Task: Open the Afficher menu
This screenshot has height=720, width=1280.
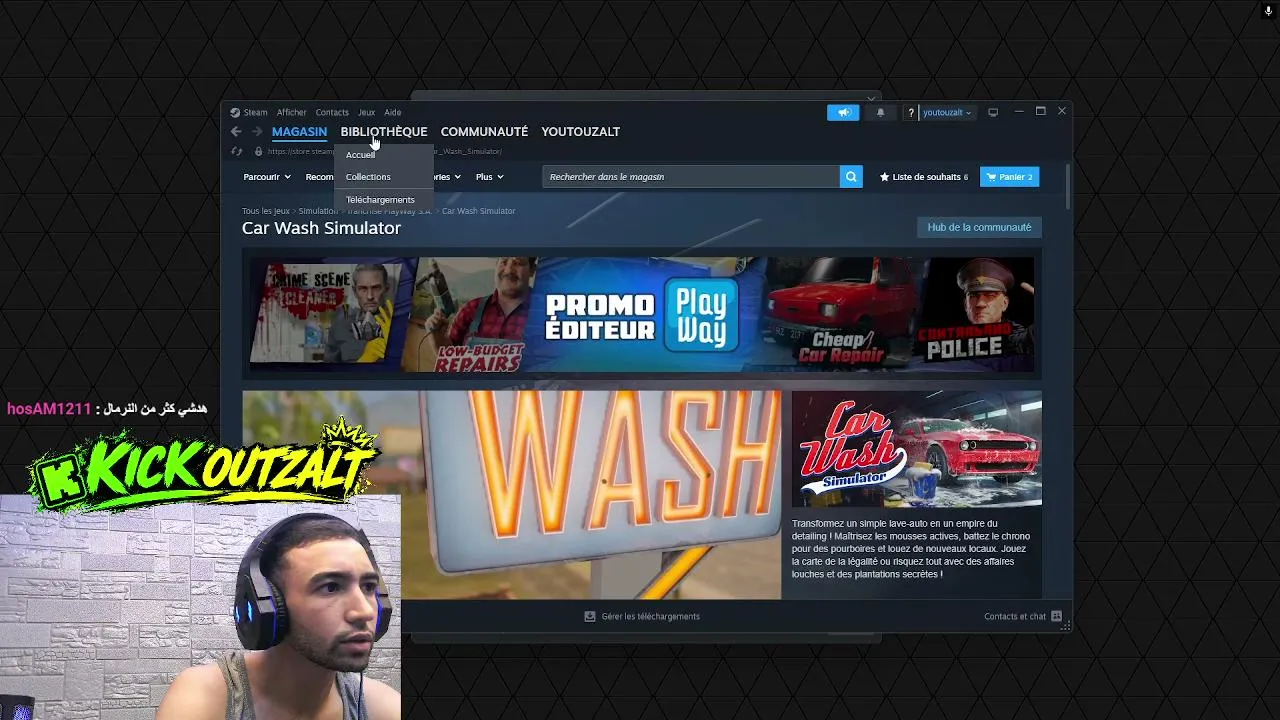Action: 292,112
